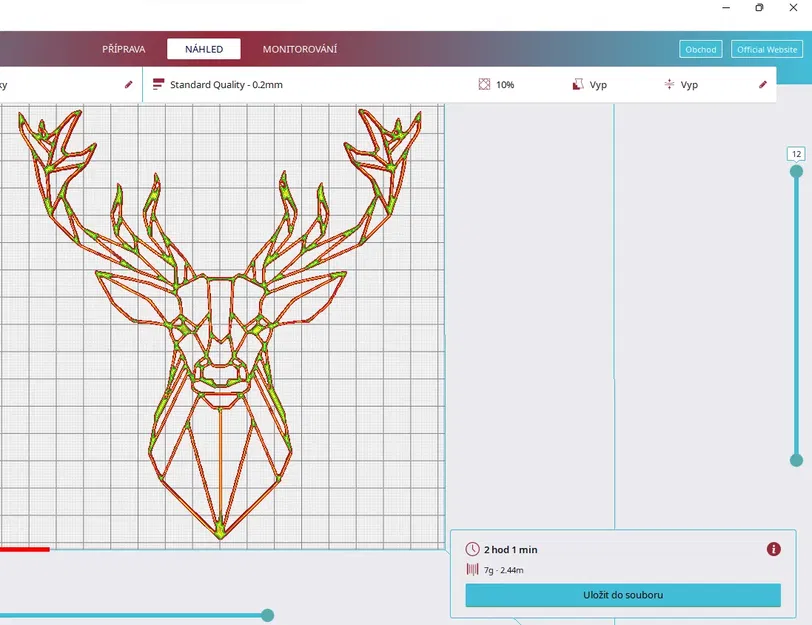Click the 10% infill value
Image resolution: width=812 pixels, height=625 pixels.
tap(505, 85)
